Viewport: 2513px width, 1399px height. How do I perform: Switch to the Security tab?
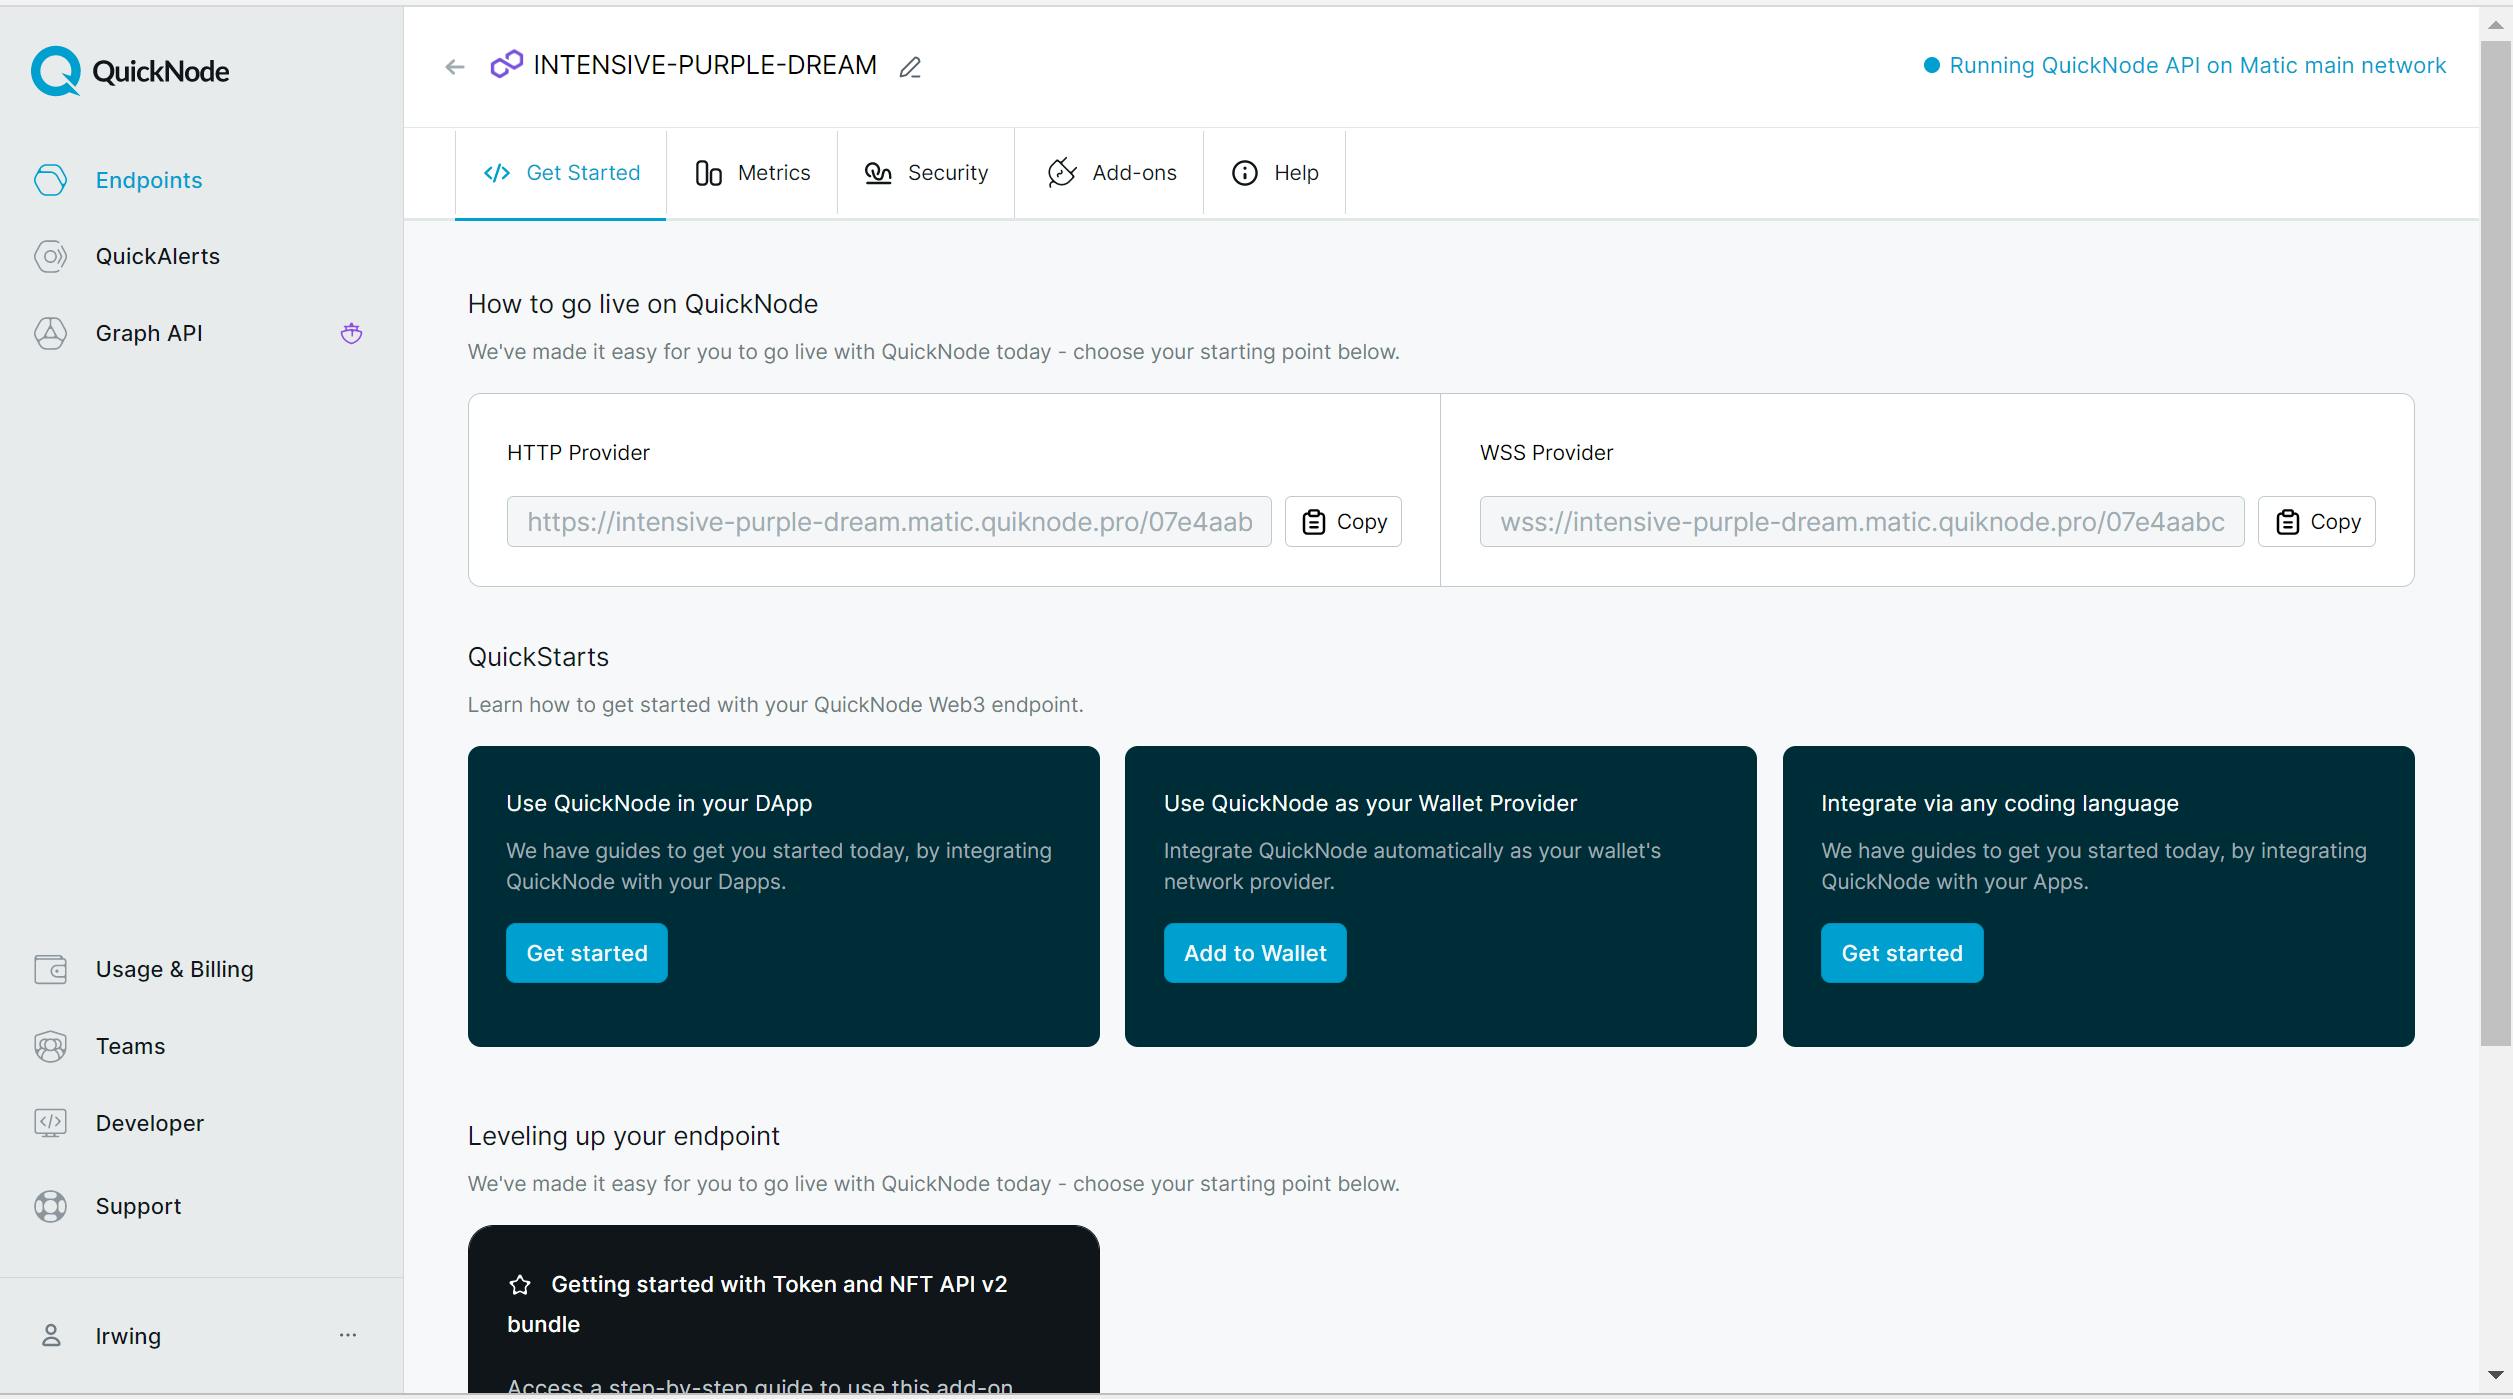coord(926,173)
